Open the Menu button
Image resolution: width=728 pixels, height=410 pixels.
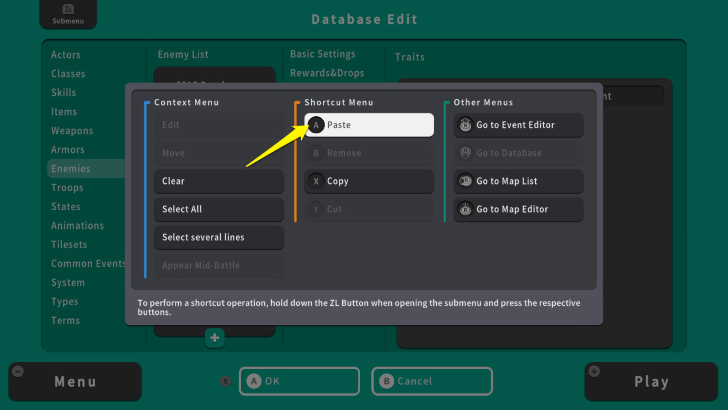click(75, 382)
